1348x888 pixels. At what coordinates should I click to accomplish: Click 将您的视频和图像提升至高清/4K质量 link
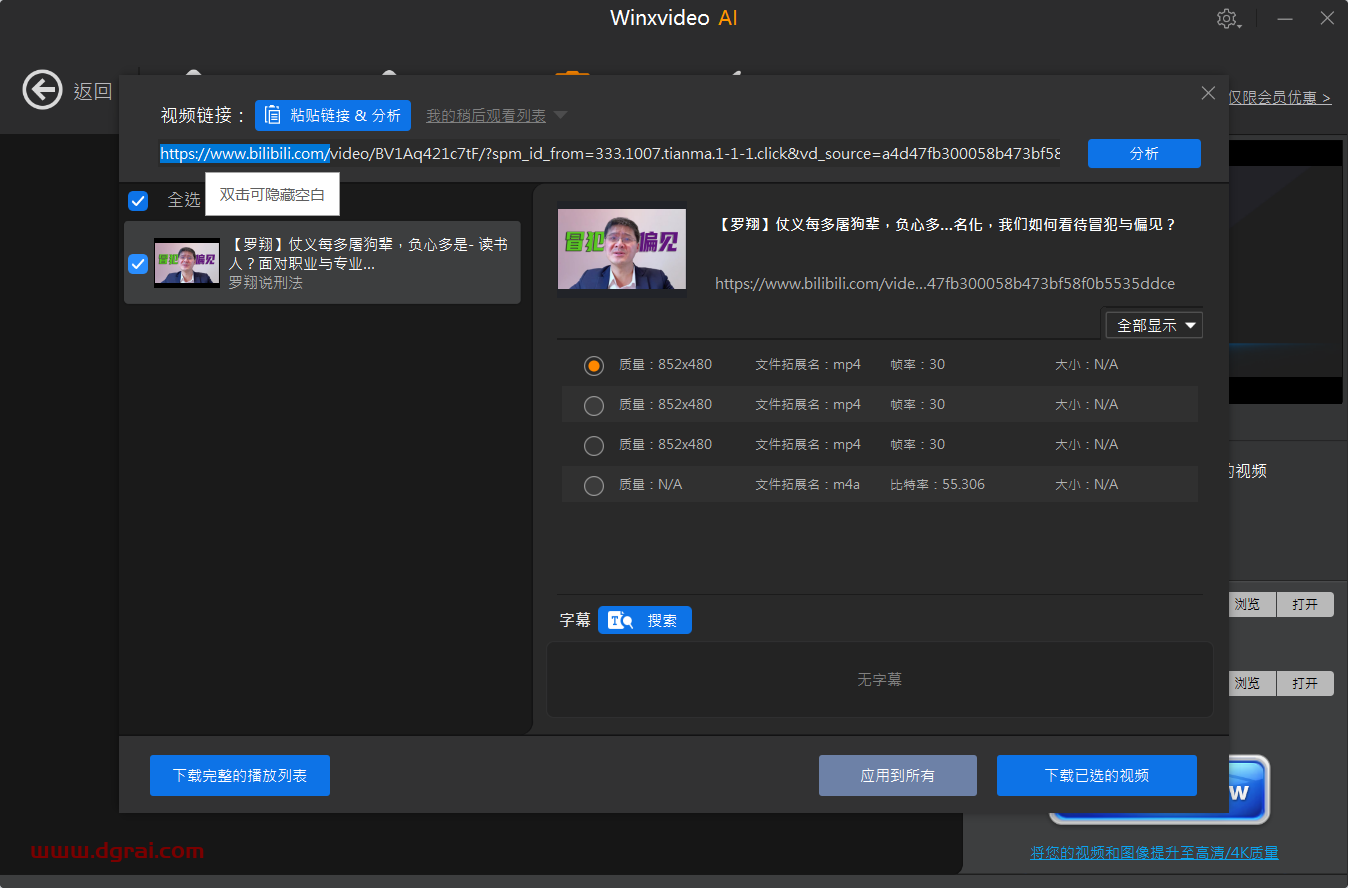click(1154, 853)
